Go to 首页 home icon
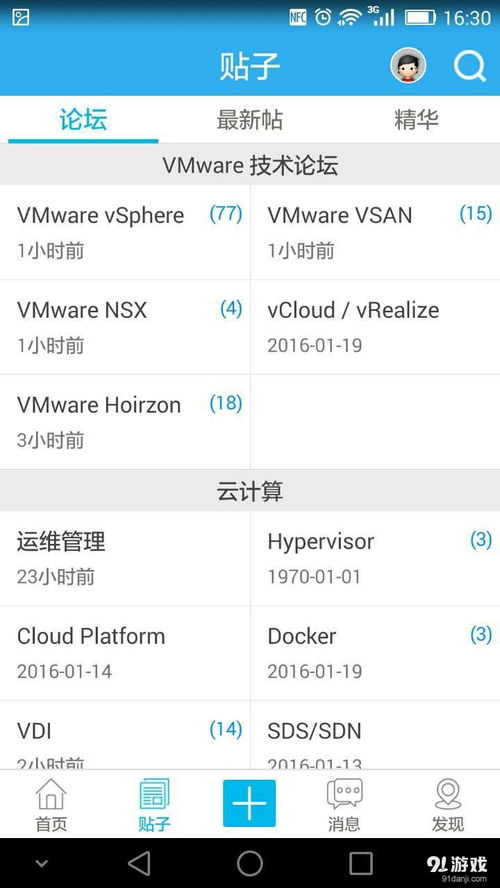The image size is (500, 888). coord(51,805)
